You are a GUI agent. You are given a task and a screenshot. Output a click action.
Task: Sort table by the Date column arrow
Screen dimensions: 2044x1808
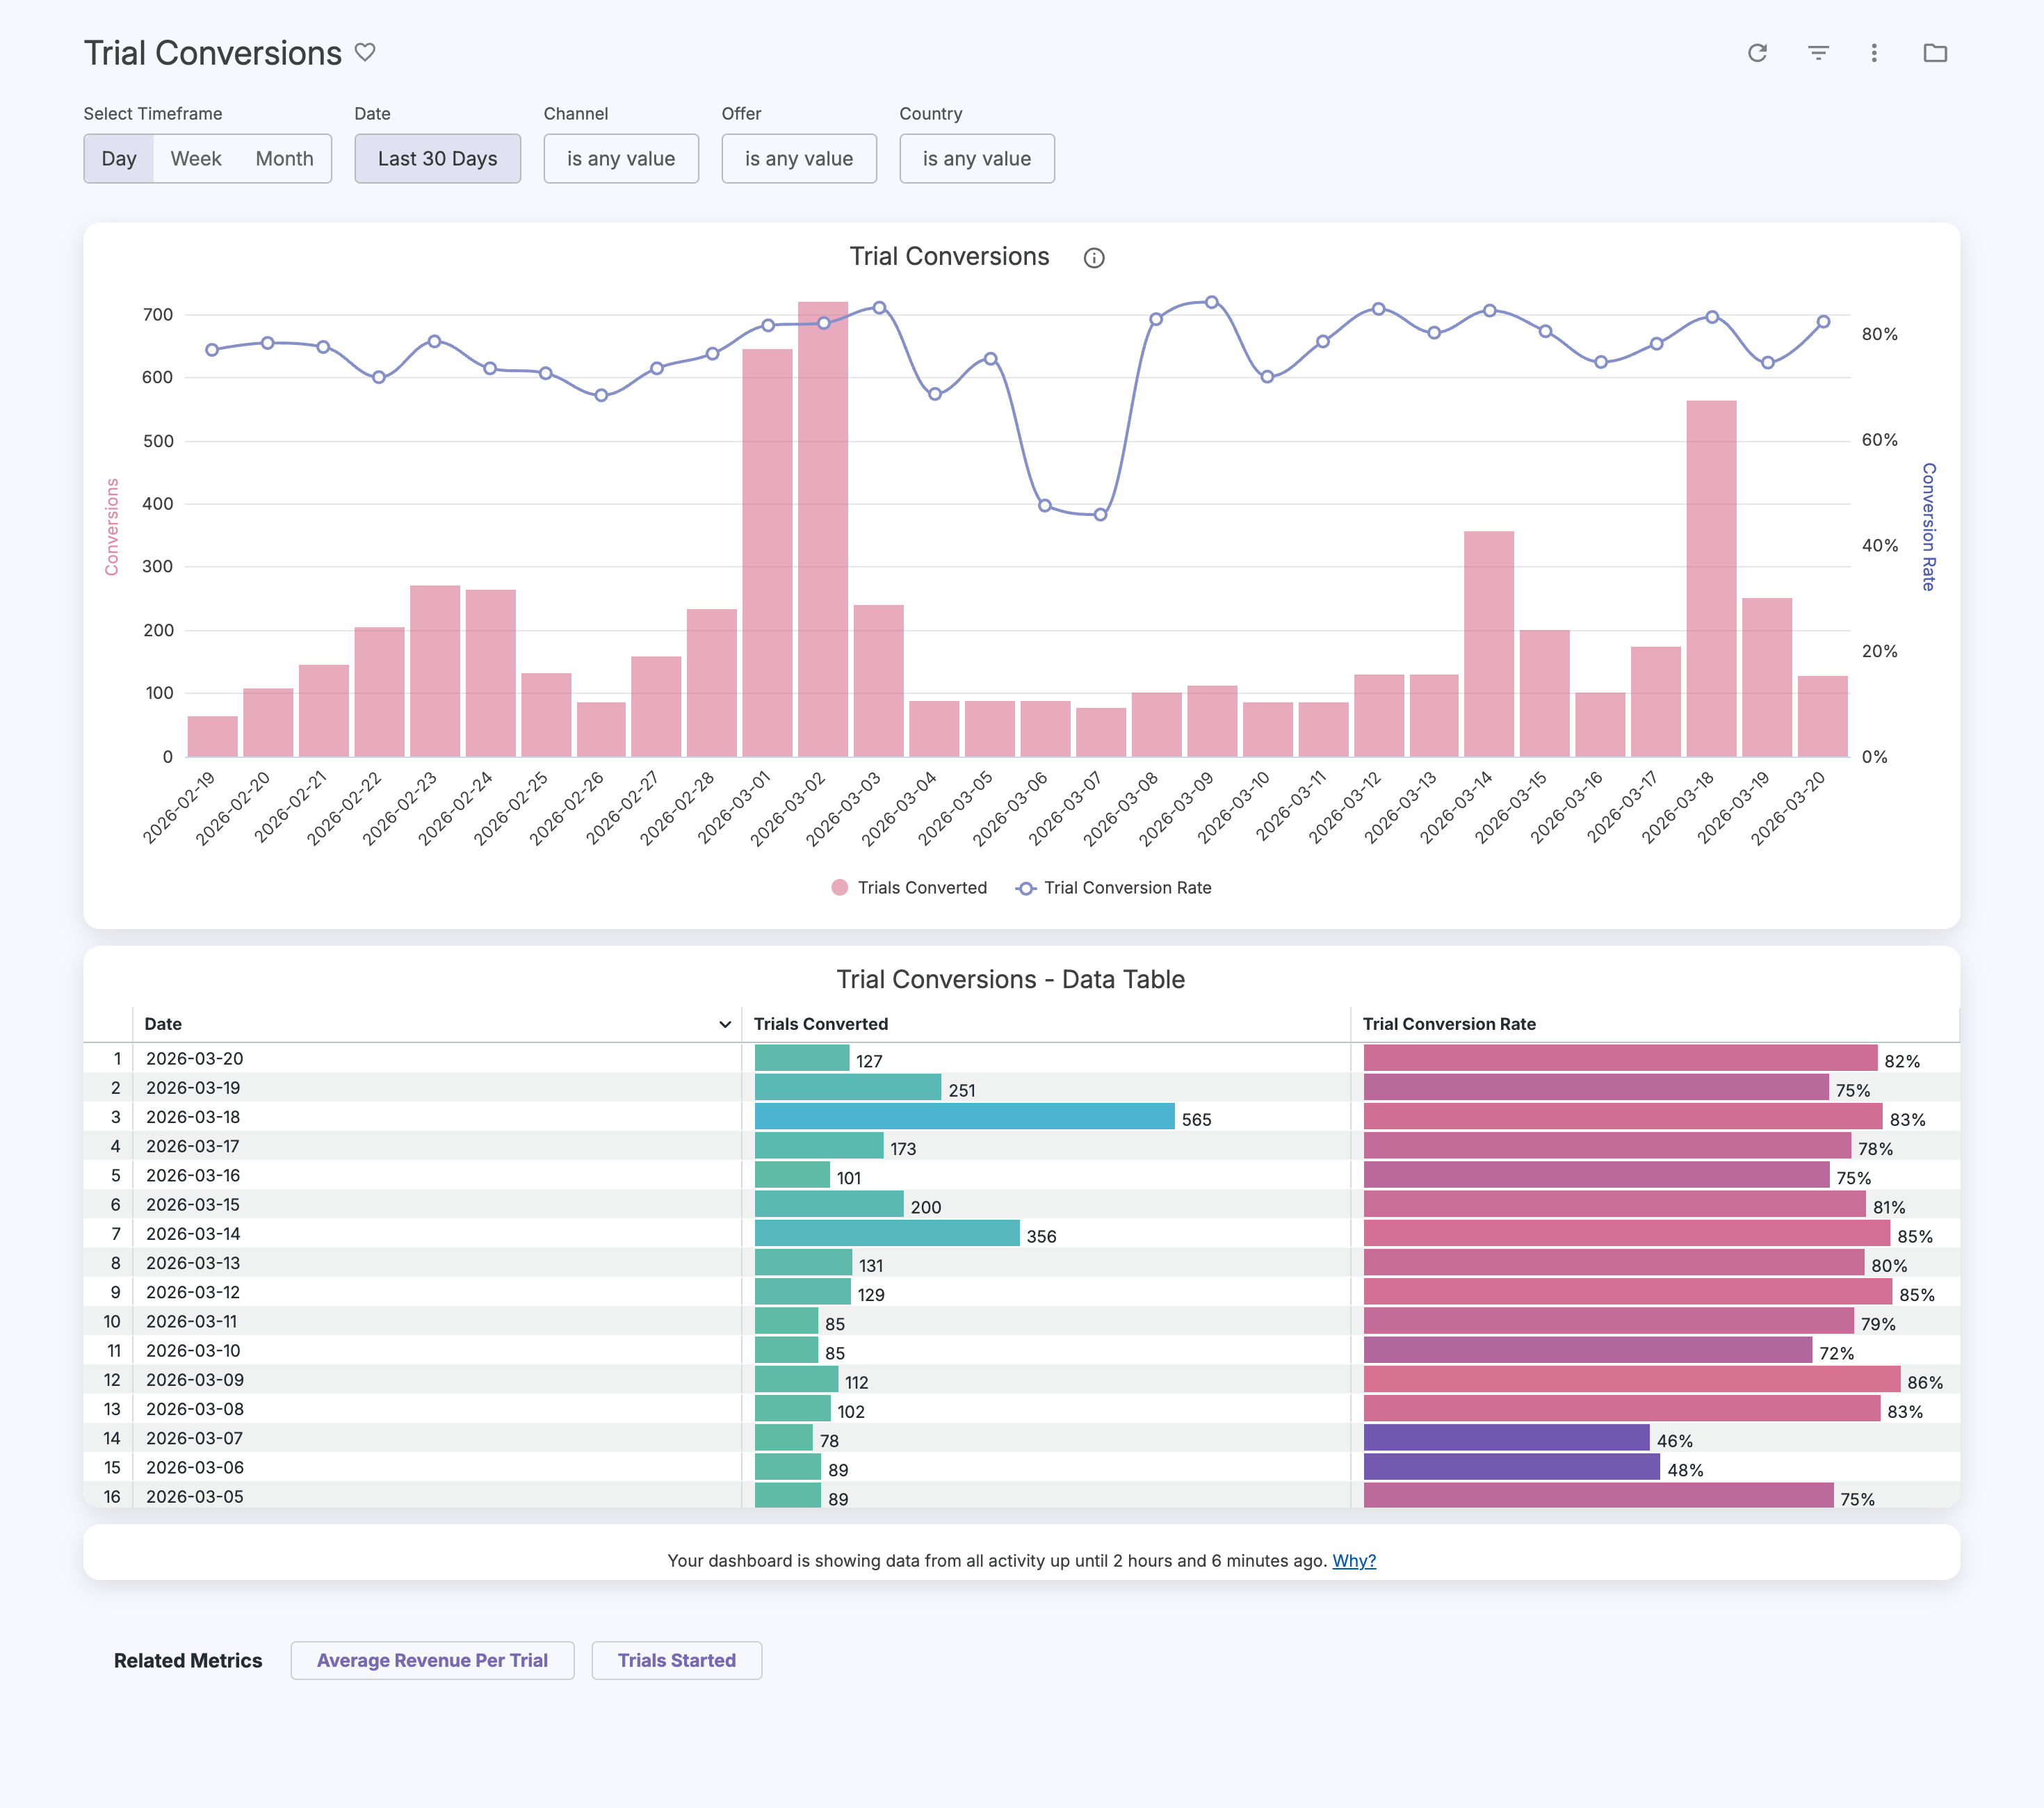point(725,1024)
